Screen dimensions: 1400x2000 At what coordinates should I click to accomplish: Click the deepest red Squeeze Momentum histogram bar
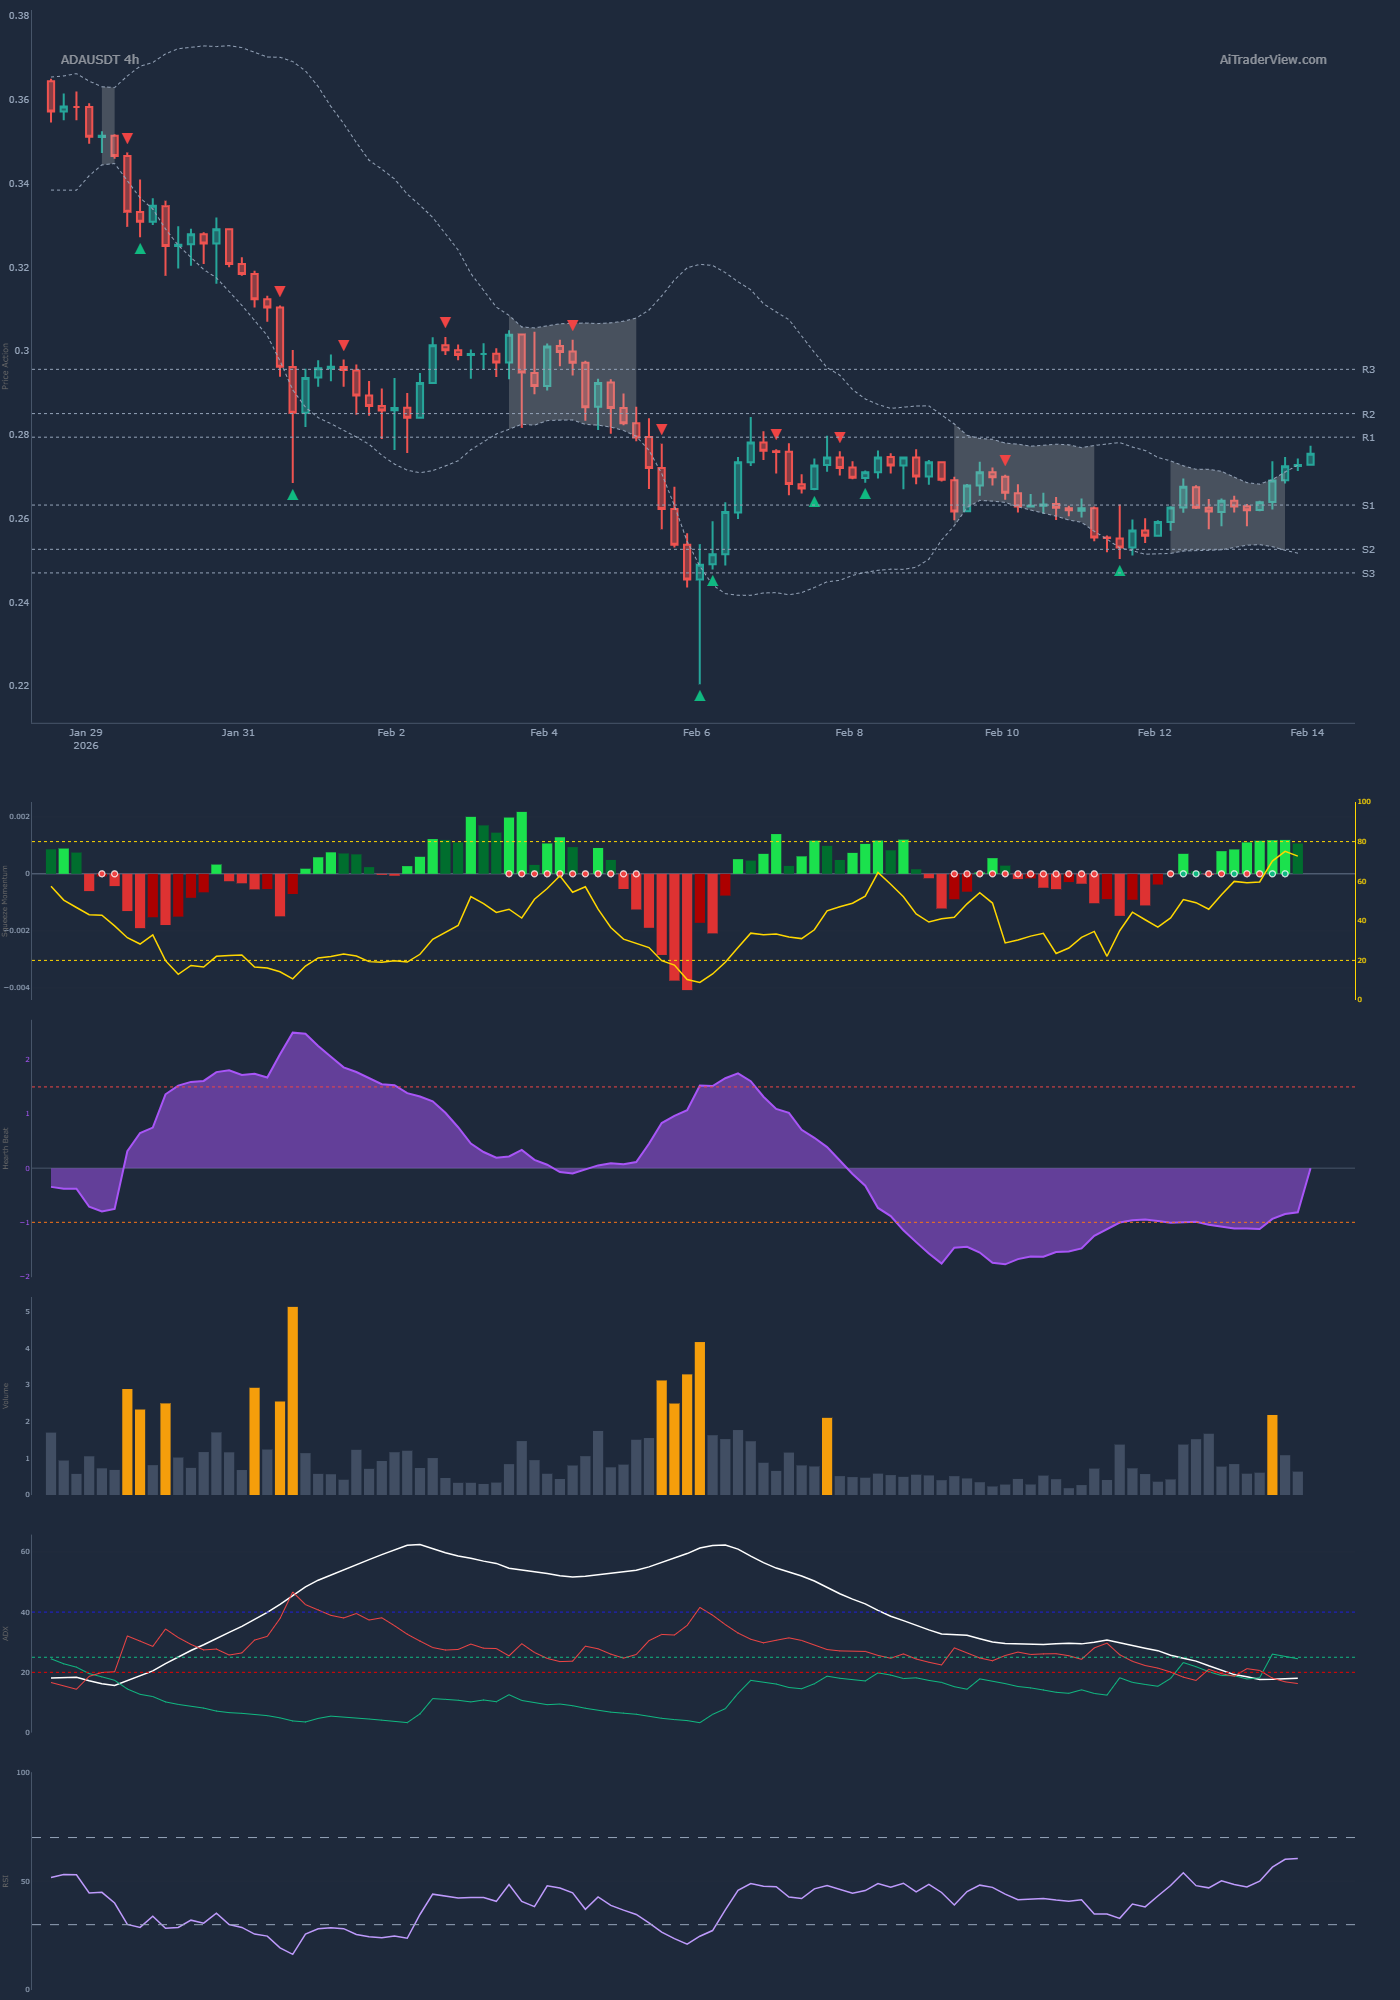click(686, 931)
